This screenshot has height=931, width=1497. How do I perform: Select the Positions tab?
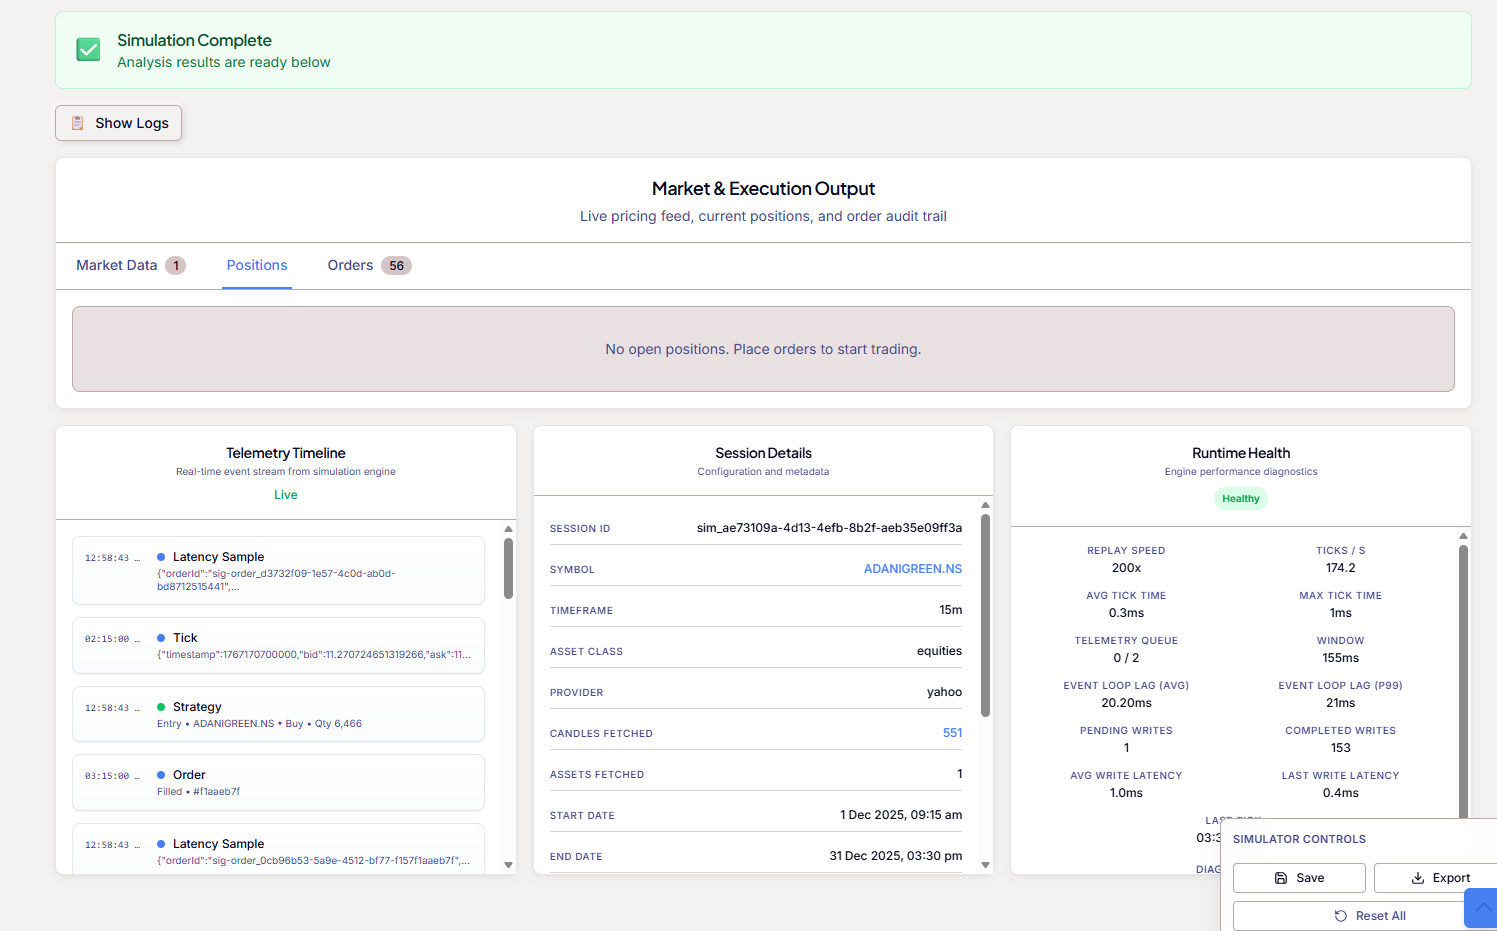pos(257,265)
